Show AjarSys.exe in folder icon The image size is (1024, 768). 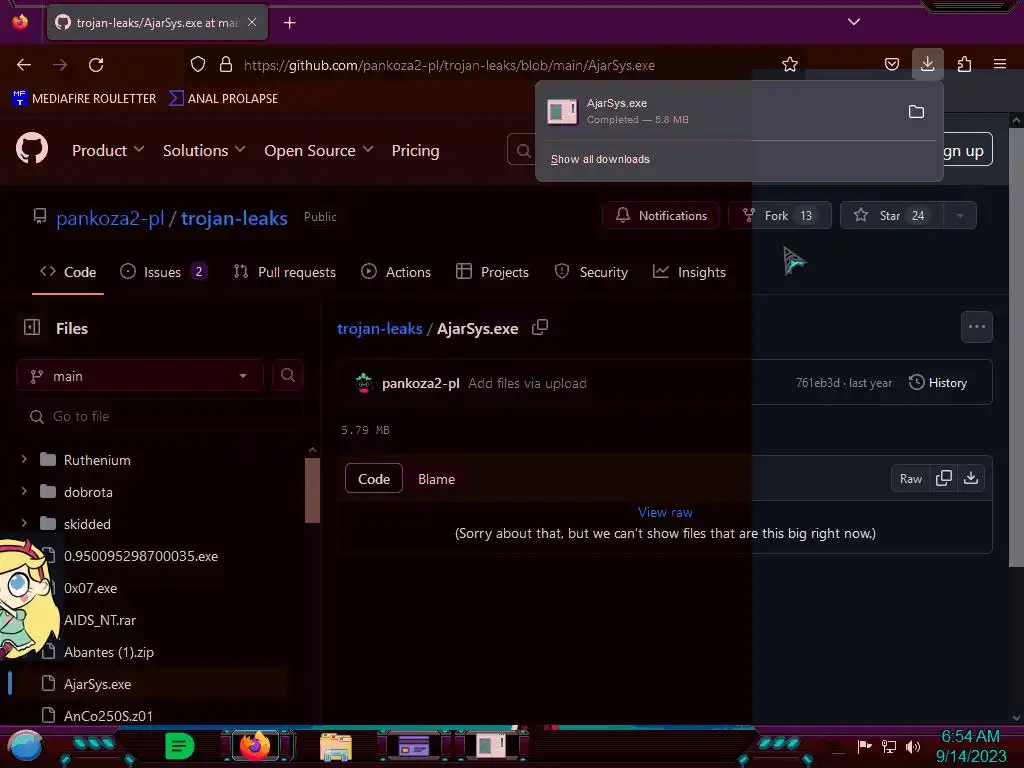tap(916, 112)
